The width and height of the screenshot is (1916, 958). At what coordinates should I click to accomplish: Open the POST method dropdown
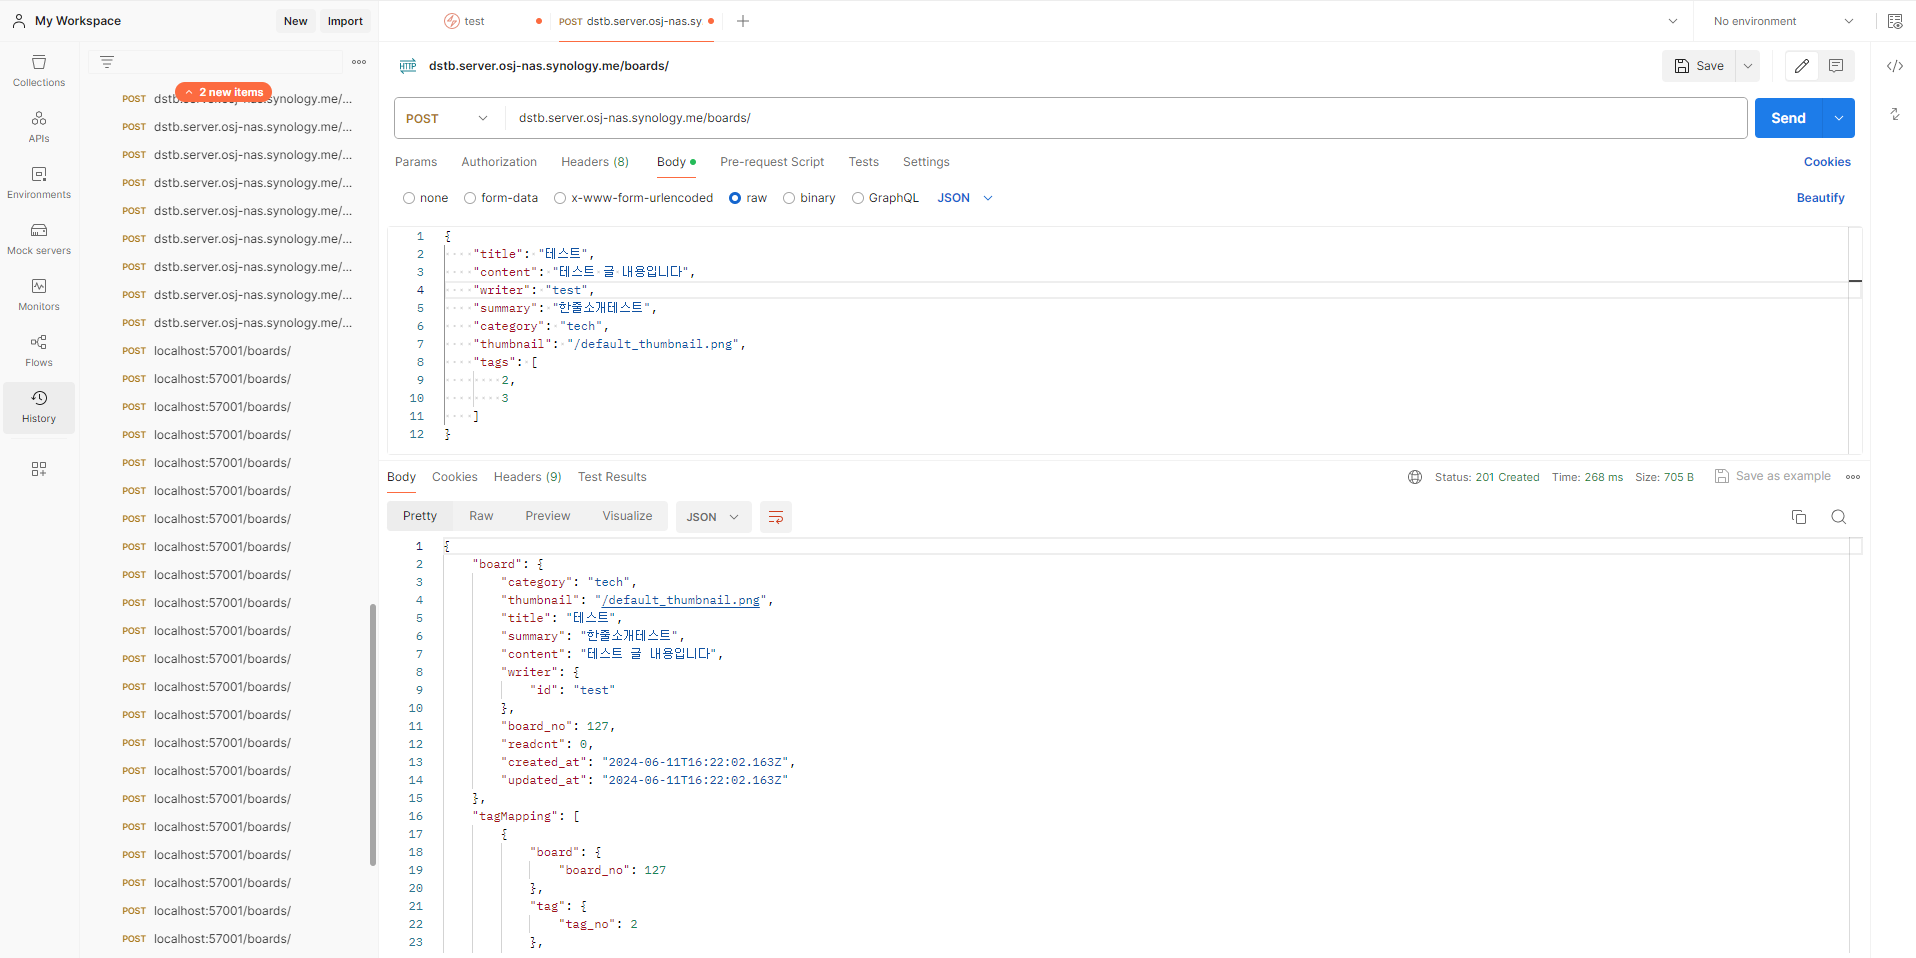coord(447,118)
